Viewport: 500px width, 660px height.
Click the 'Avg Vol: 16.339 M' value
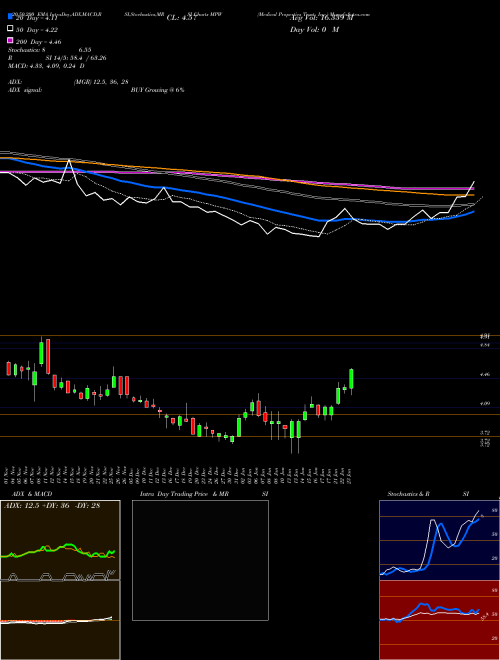pos(321,18)
